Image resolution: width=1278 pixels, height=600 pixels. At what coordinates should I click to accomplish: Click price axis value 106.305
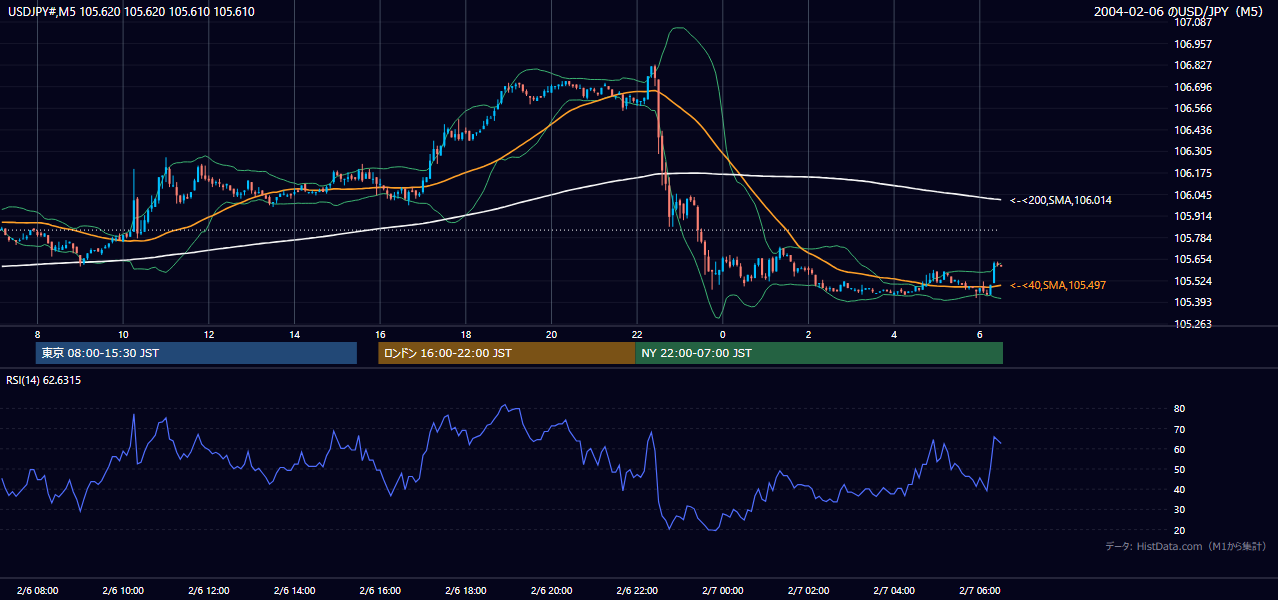click(1192, 152)
